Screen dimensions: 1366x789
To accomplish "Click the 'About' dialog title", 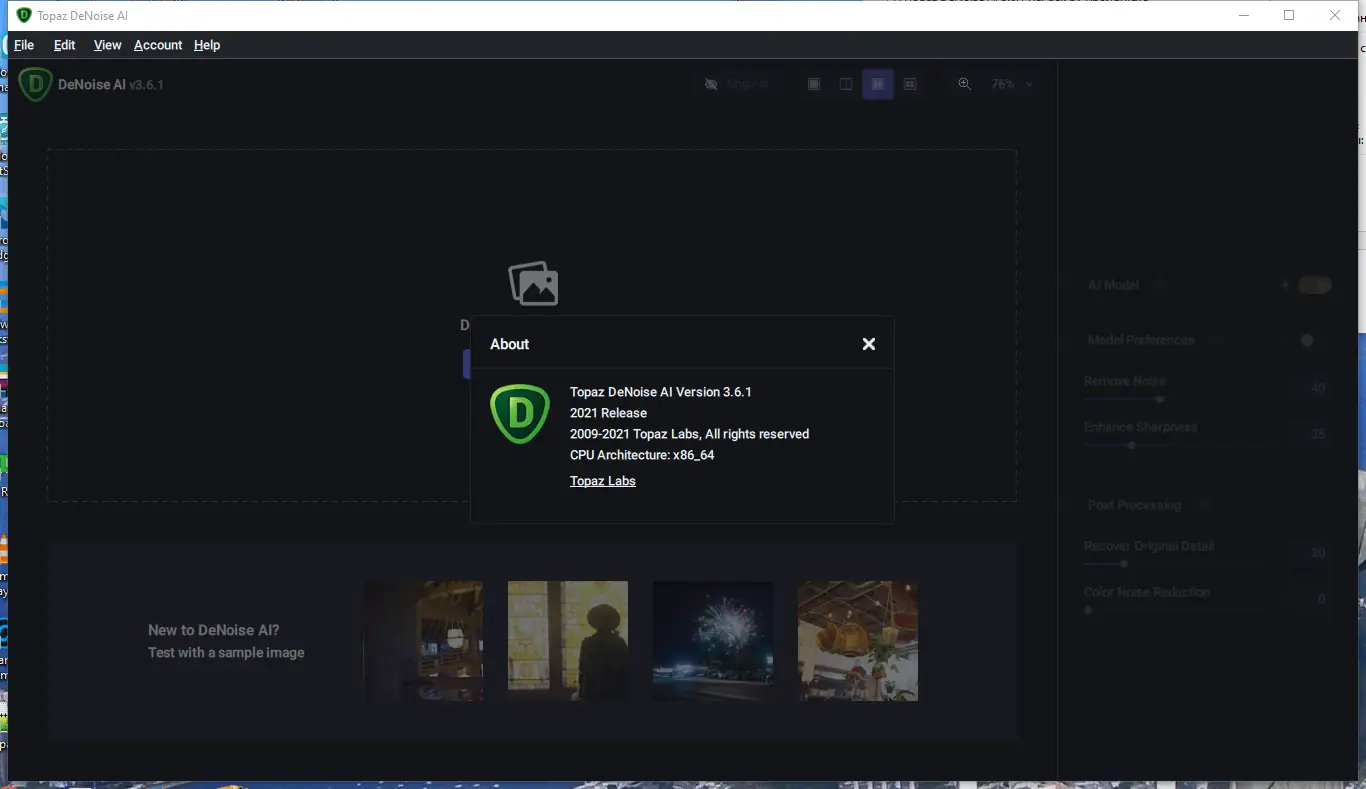I will point(509,344).
